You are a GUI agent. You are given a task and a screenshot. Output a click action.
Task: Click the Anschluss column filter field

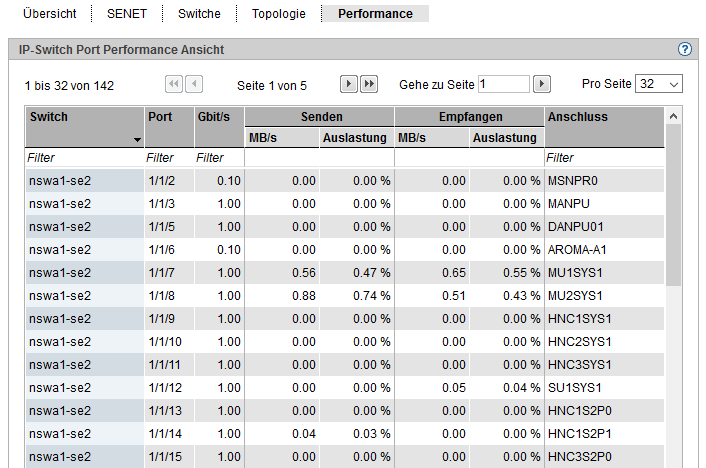tap(603, 158)
